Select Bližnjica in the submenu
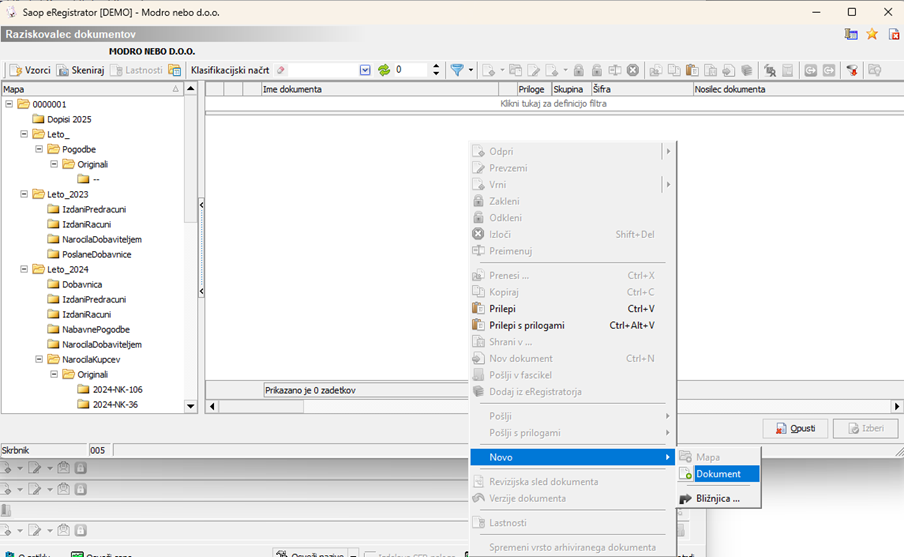This screenshot has width=904, height=557. tap(718, 498)
